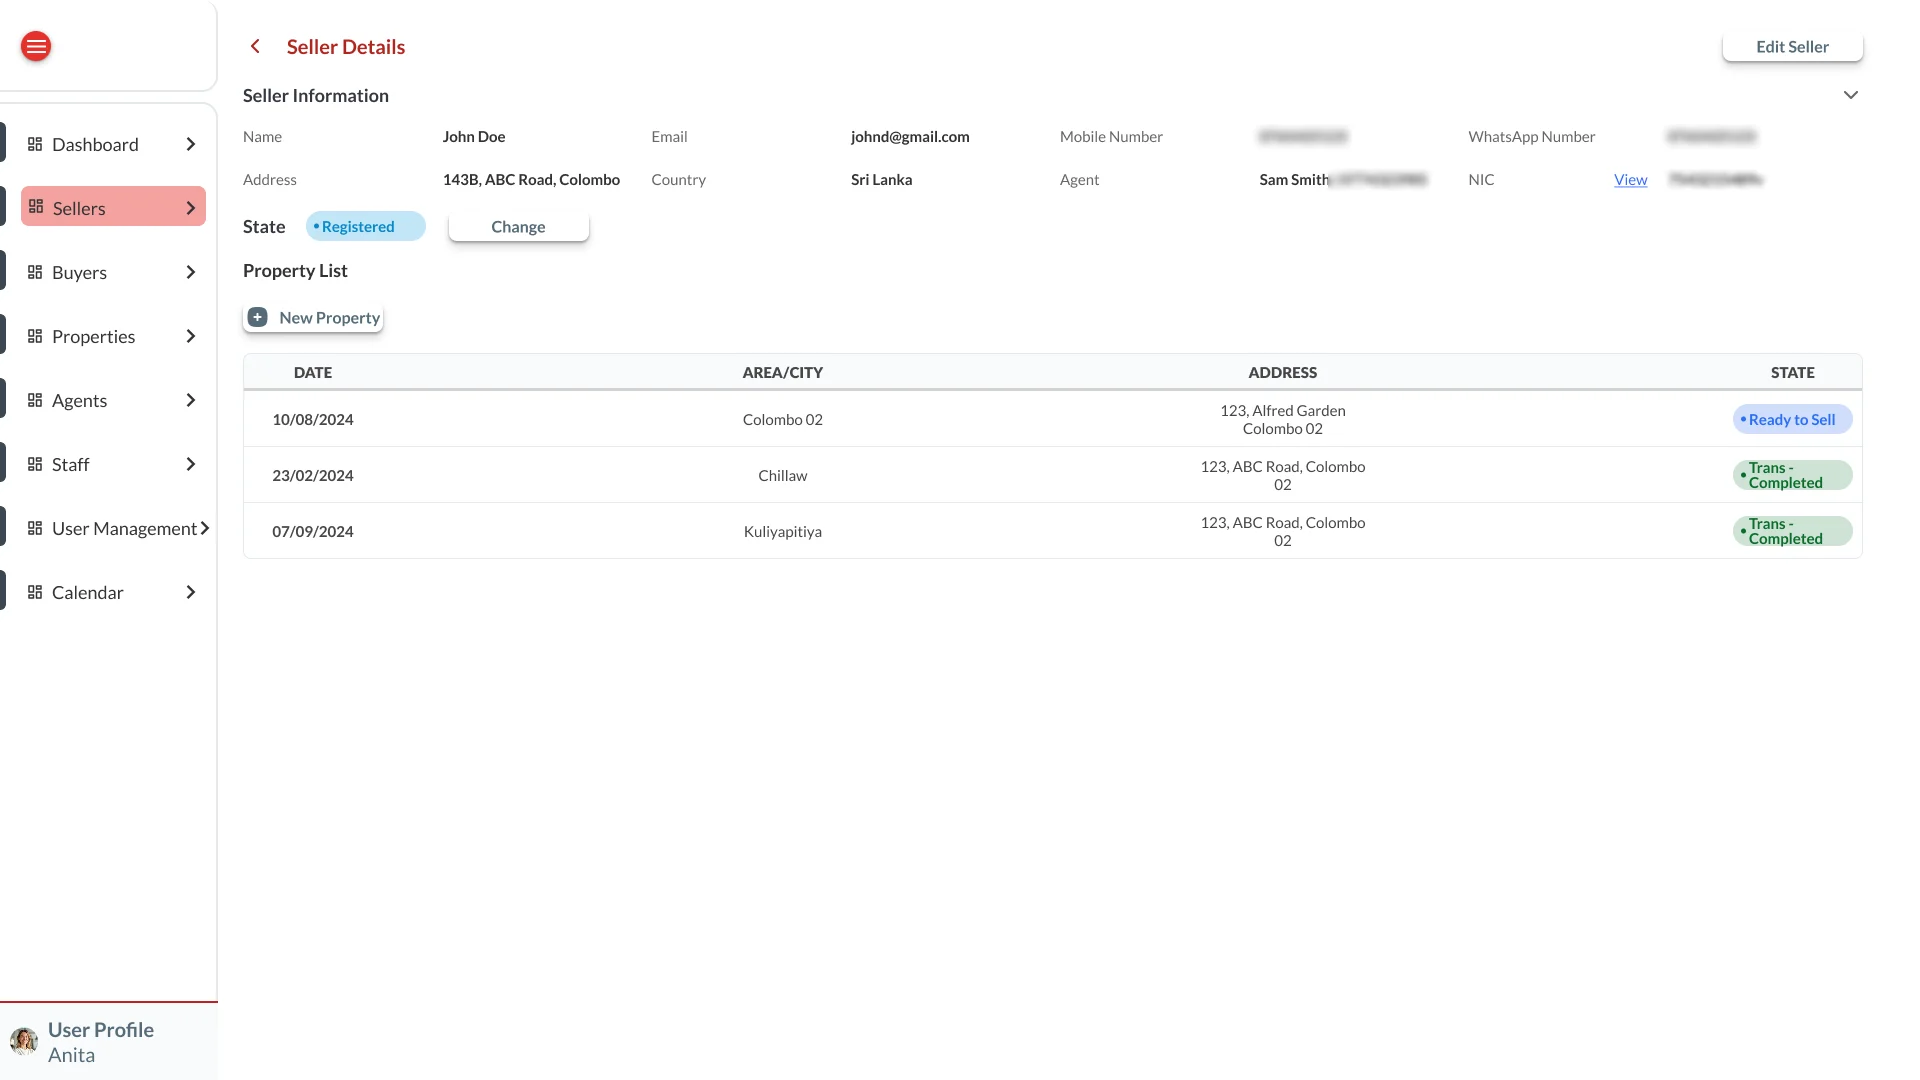
Task: Open the Calendar menu item
Action: tap(113, 592)
